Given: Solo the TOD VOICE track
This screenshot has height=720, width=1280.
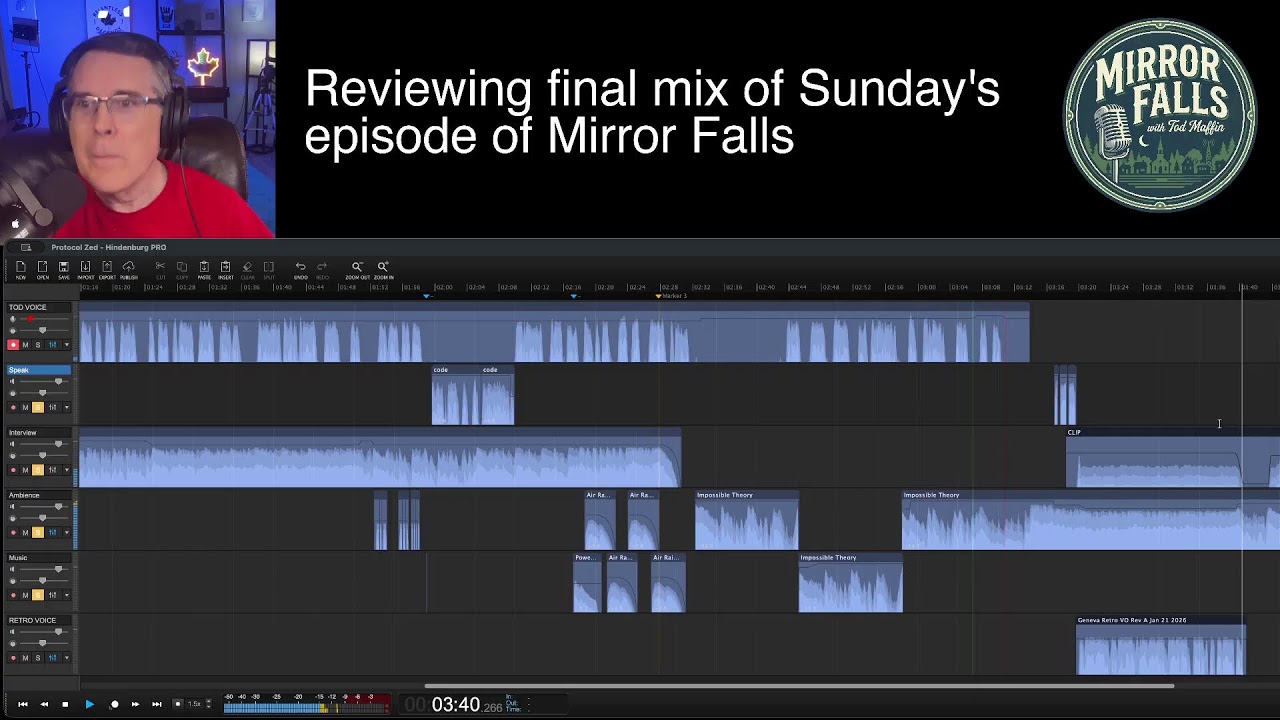Looking at the screenshot, I should [38, 345].
